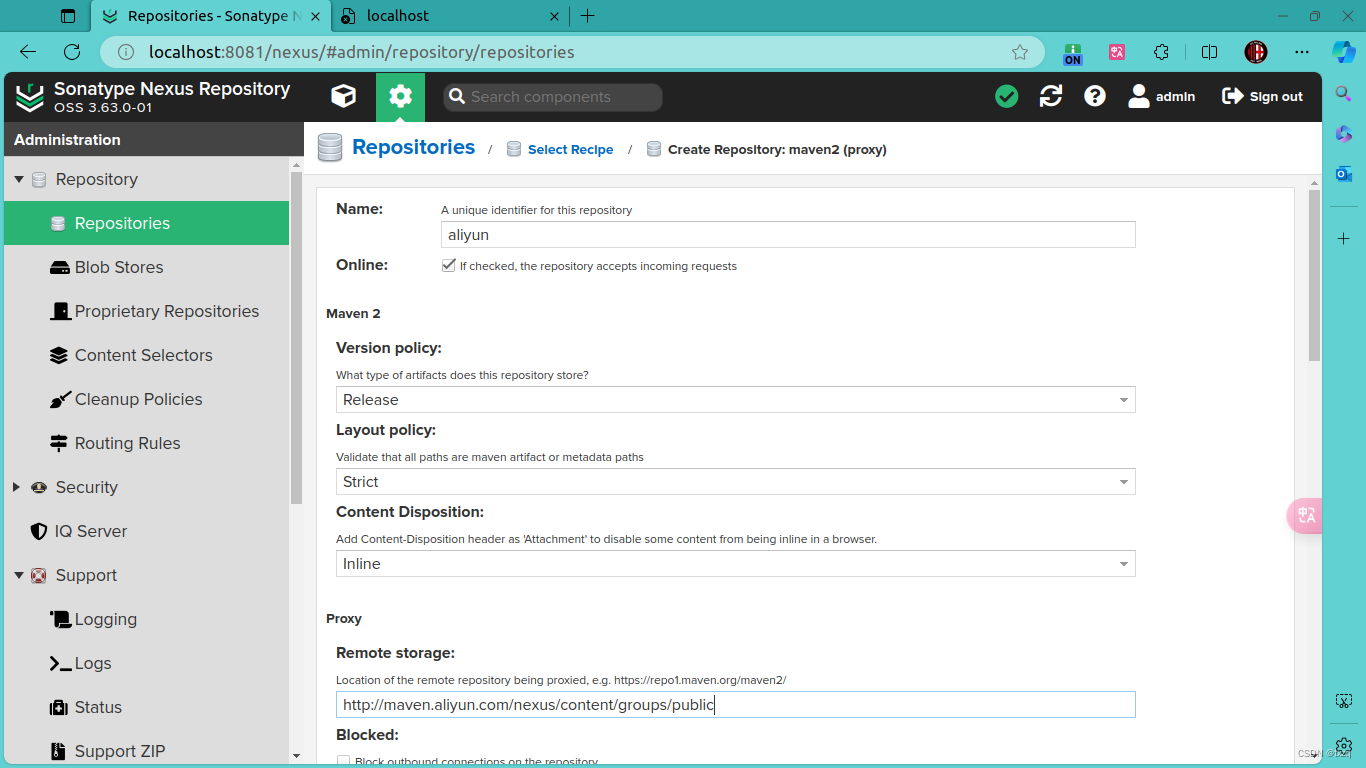The width and height of the screenshot is (1366, 768).
Task: Bookmark this page with the star icon
Action: (x=1020, y=52)
